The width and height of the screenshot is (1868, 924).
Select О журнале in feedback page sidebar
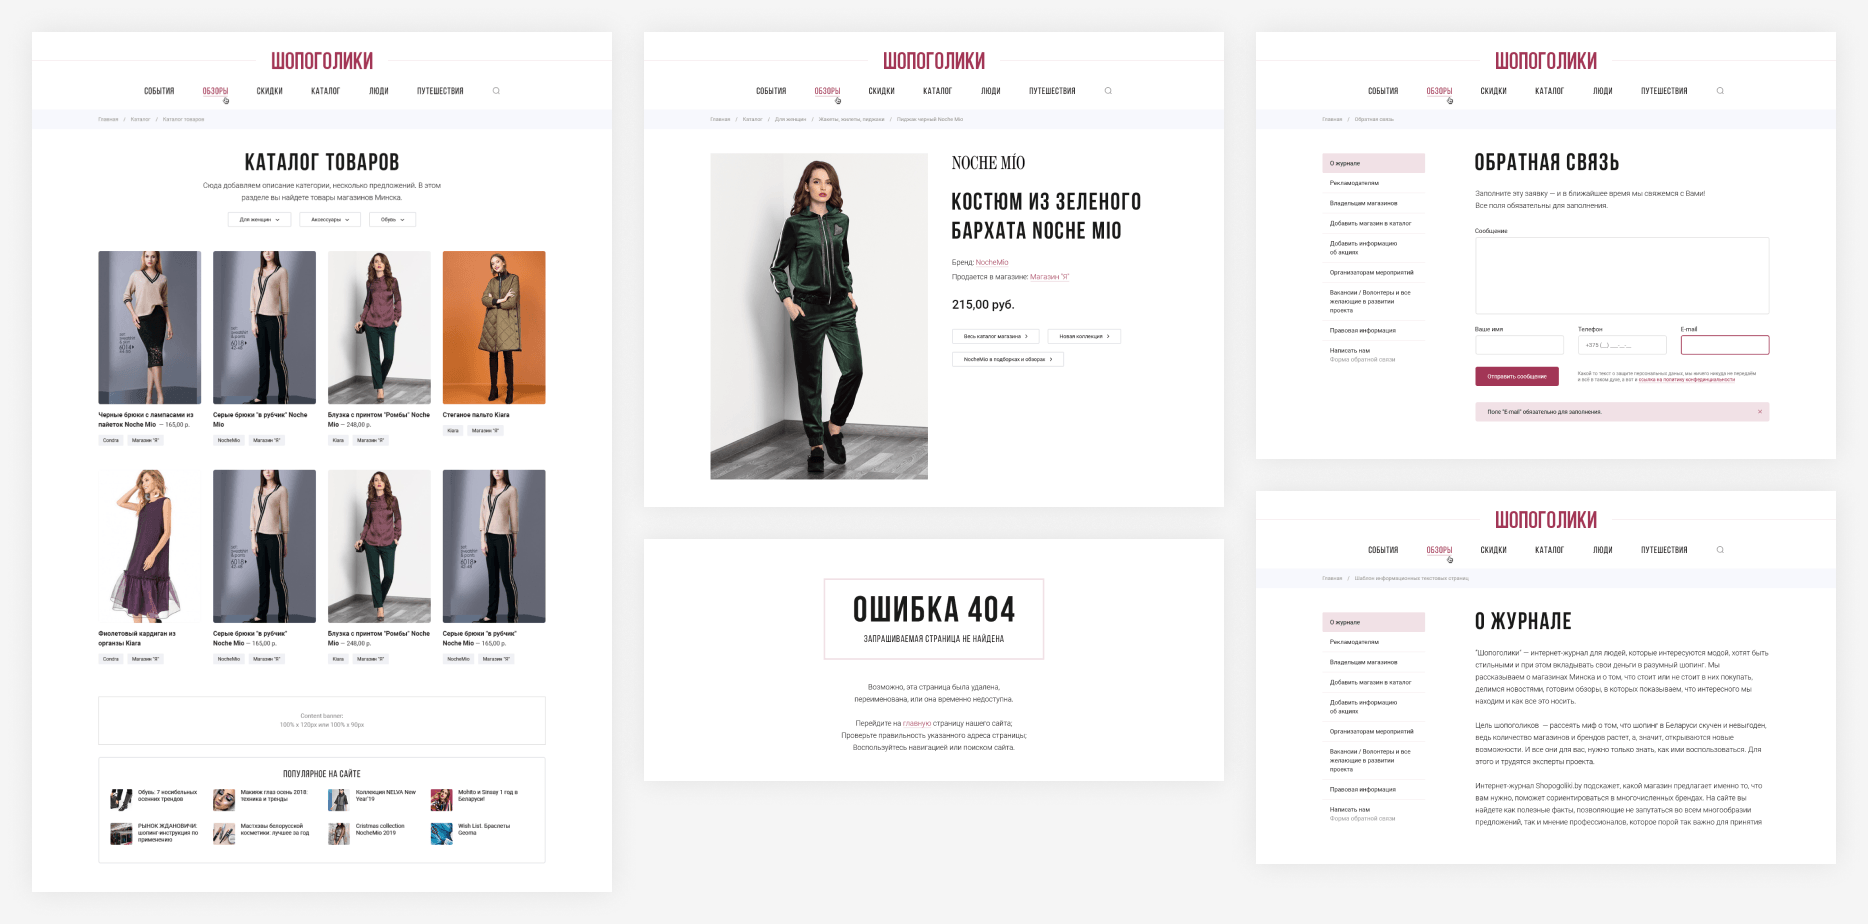pyautogui.click(x=1373, y=163)
